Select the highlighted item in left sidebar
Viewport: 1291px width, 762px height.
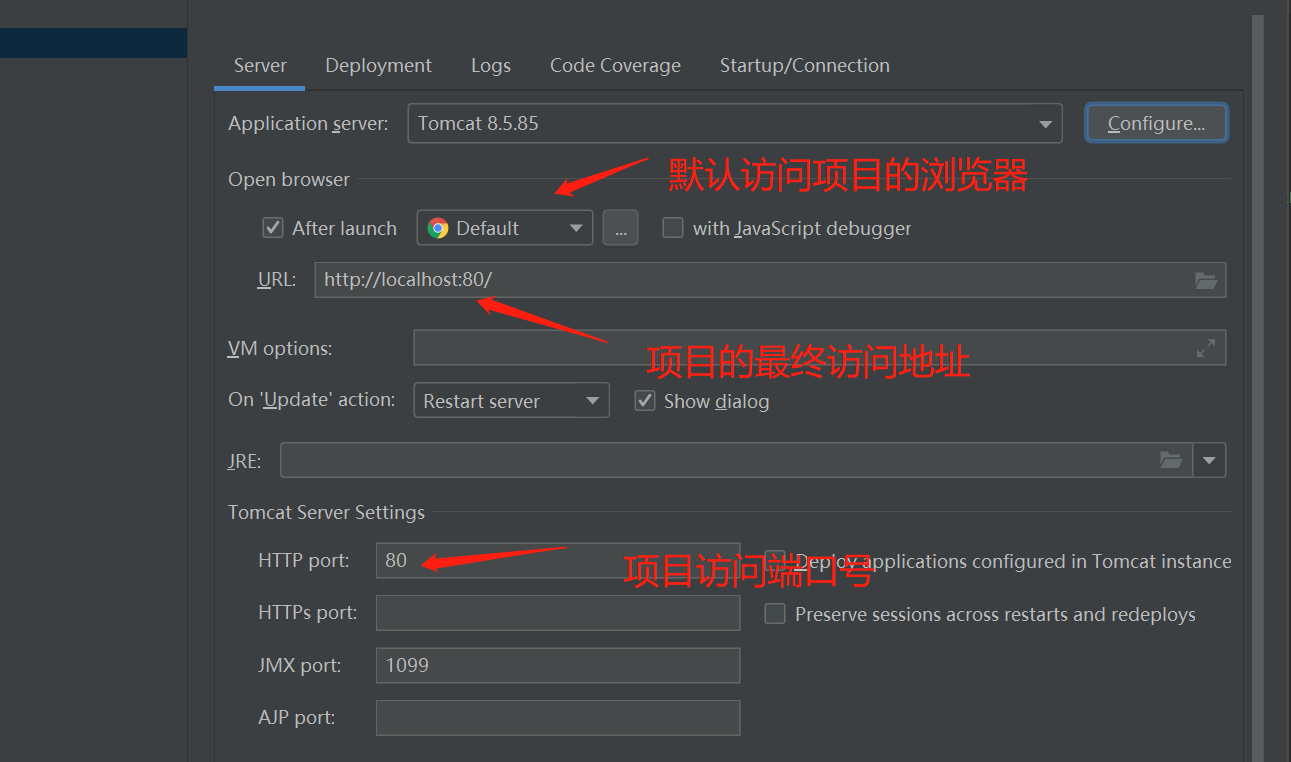point(94,43)
